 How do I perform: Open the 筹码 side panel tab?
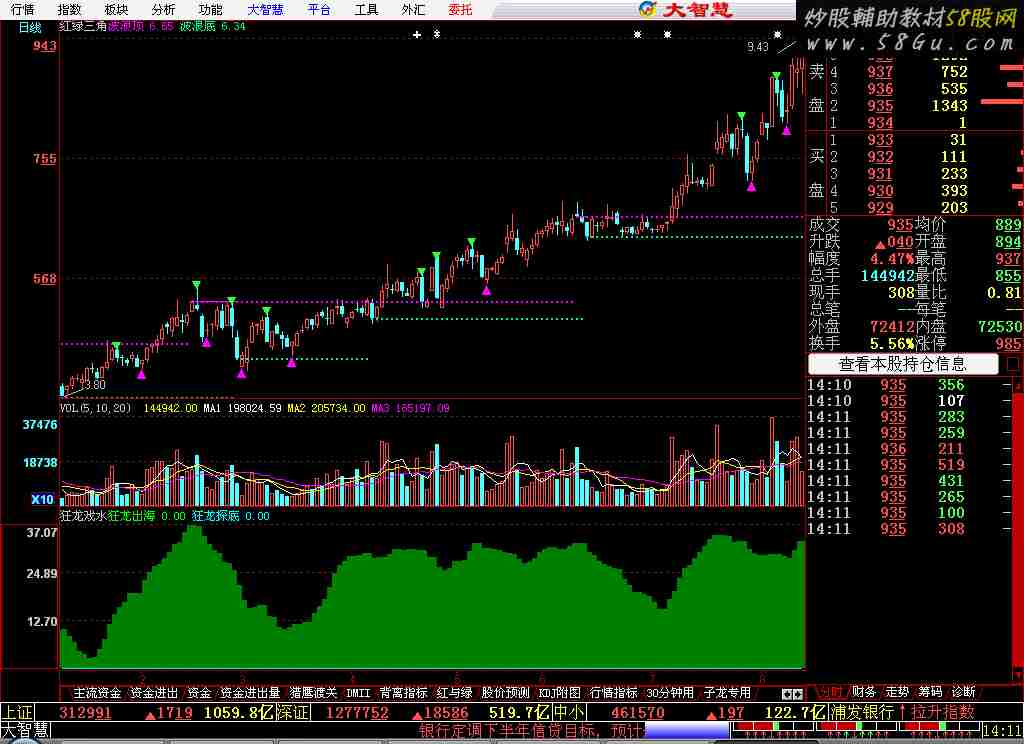[931, 691]
